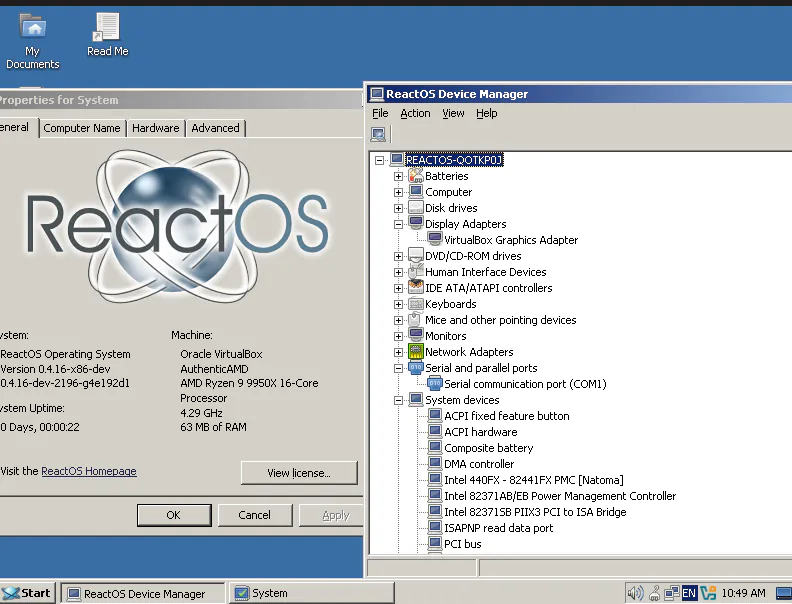The width and height of the screenshot is (792, 604).
Task: Click Cancel in Properties for System
Action: click(255, 515)
